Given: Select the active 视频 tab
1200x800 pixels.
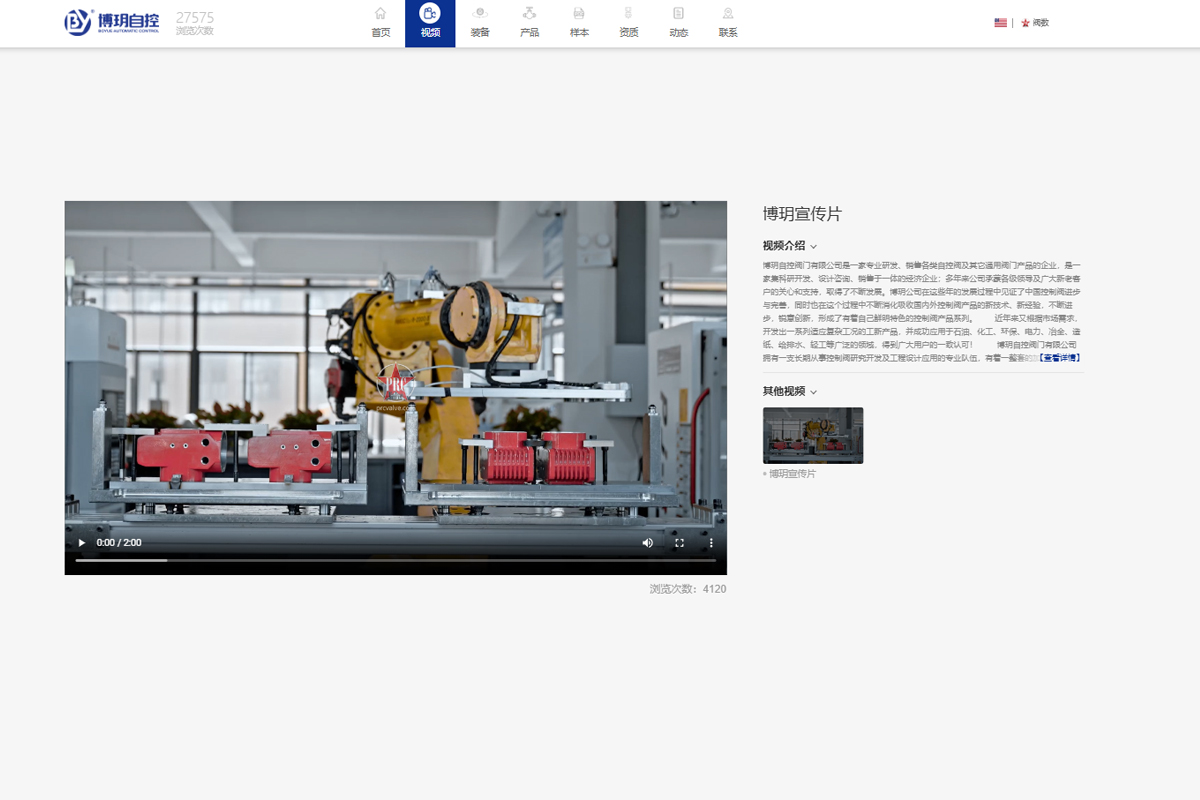Looking at the screenshot, I should (x=430, y=23).
